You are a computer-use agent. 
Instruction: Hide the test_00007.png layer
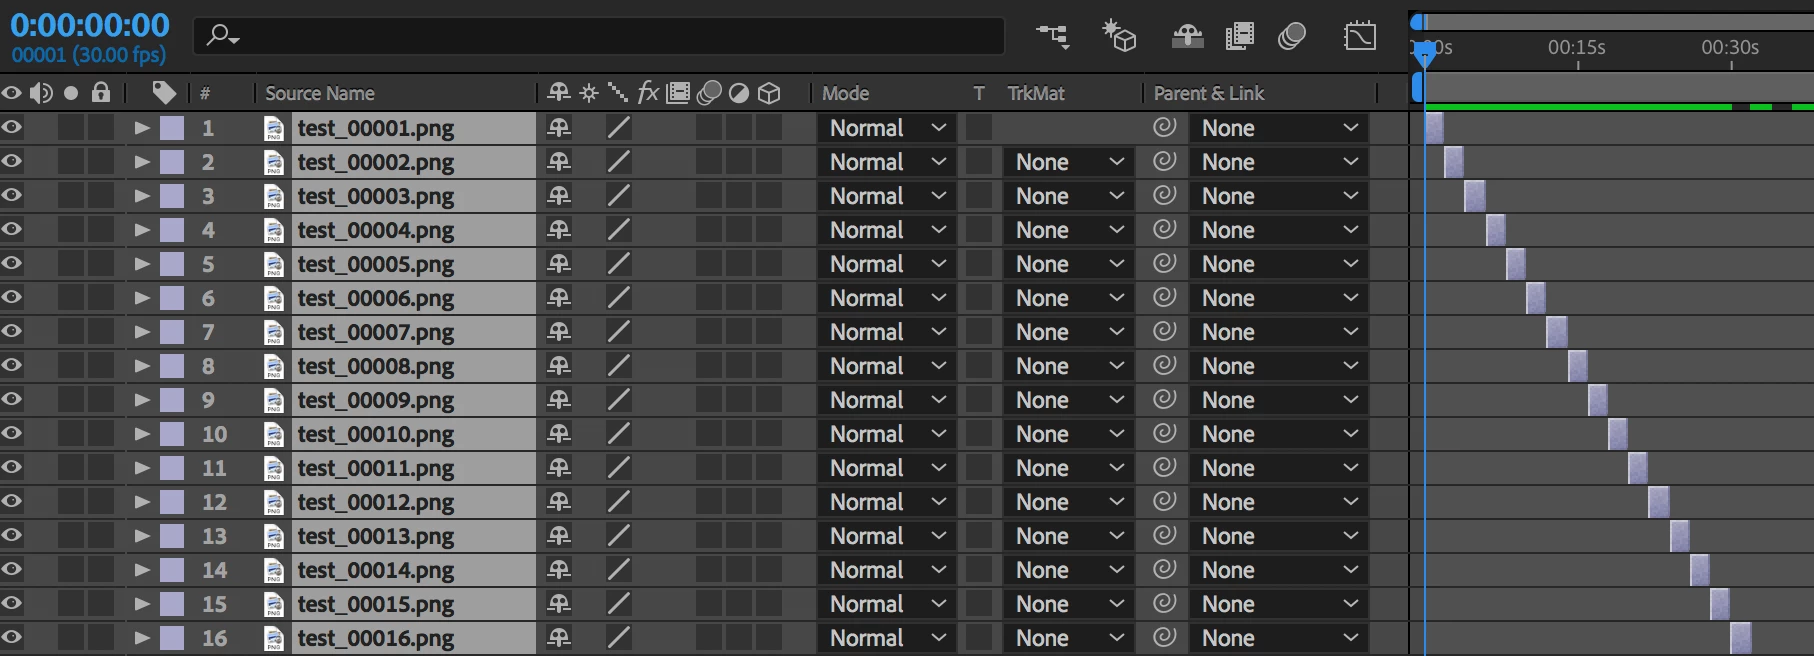tap(11, 331)
